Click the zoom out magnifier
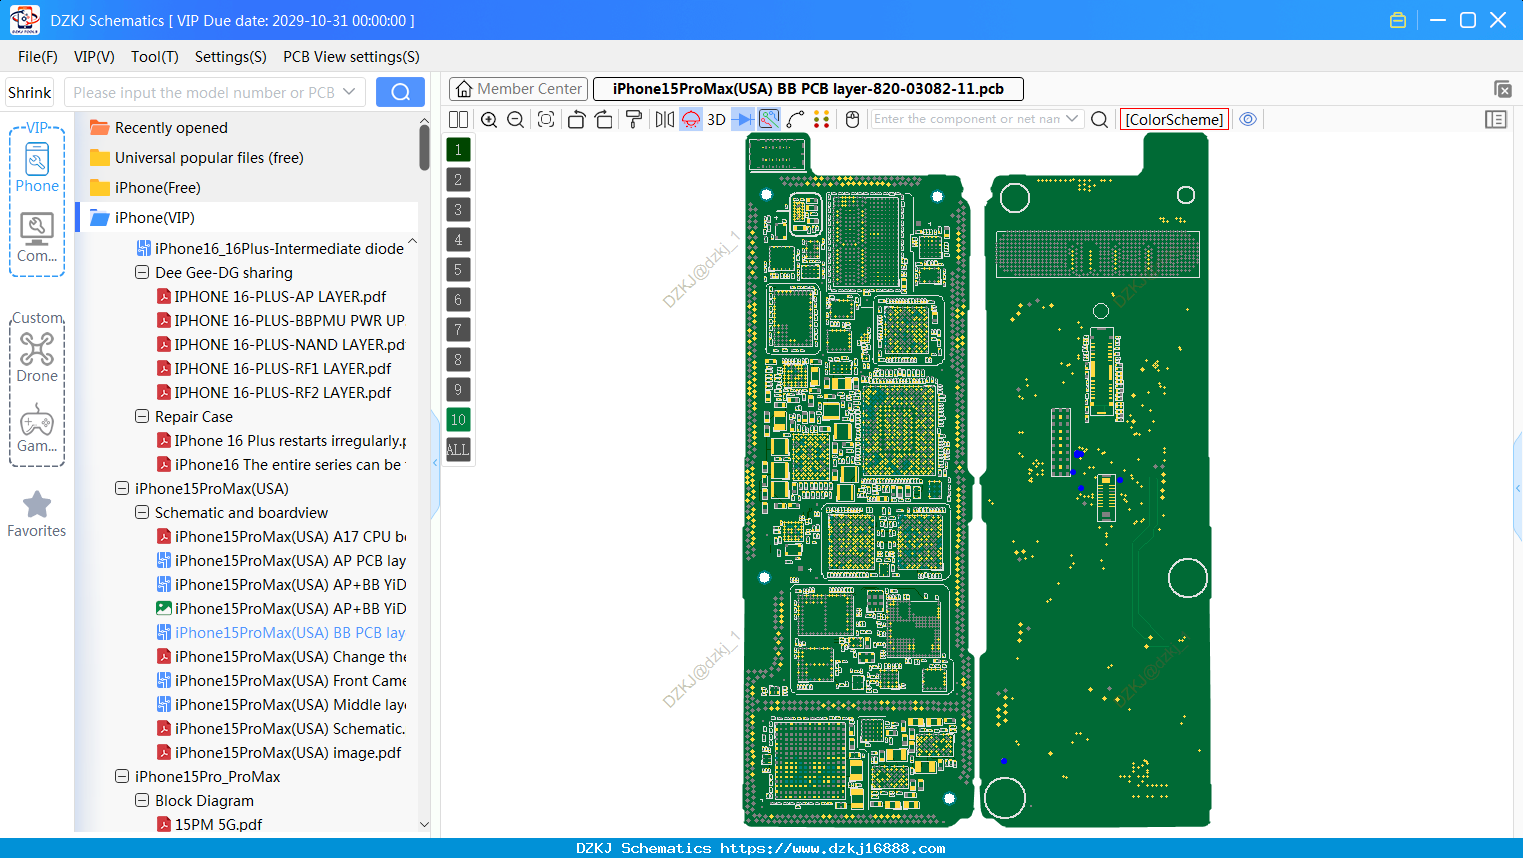Screen dimensions: 1523x858 [516, 119]
